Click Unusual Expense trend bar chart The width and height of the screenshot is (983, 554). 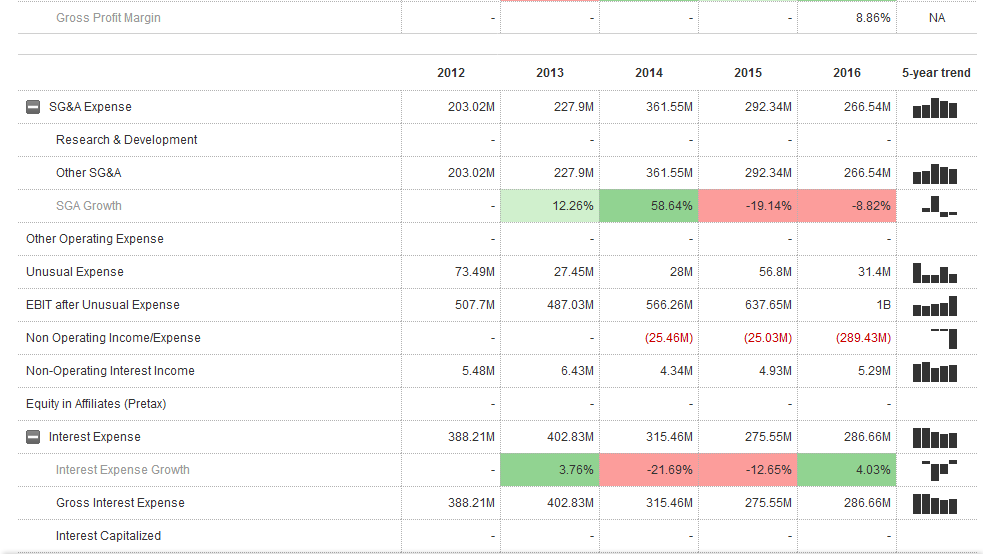tap(935, 272)
